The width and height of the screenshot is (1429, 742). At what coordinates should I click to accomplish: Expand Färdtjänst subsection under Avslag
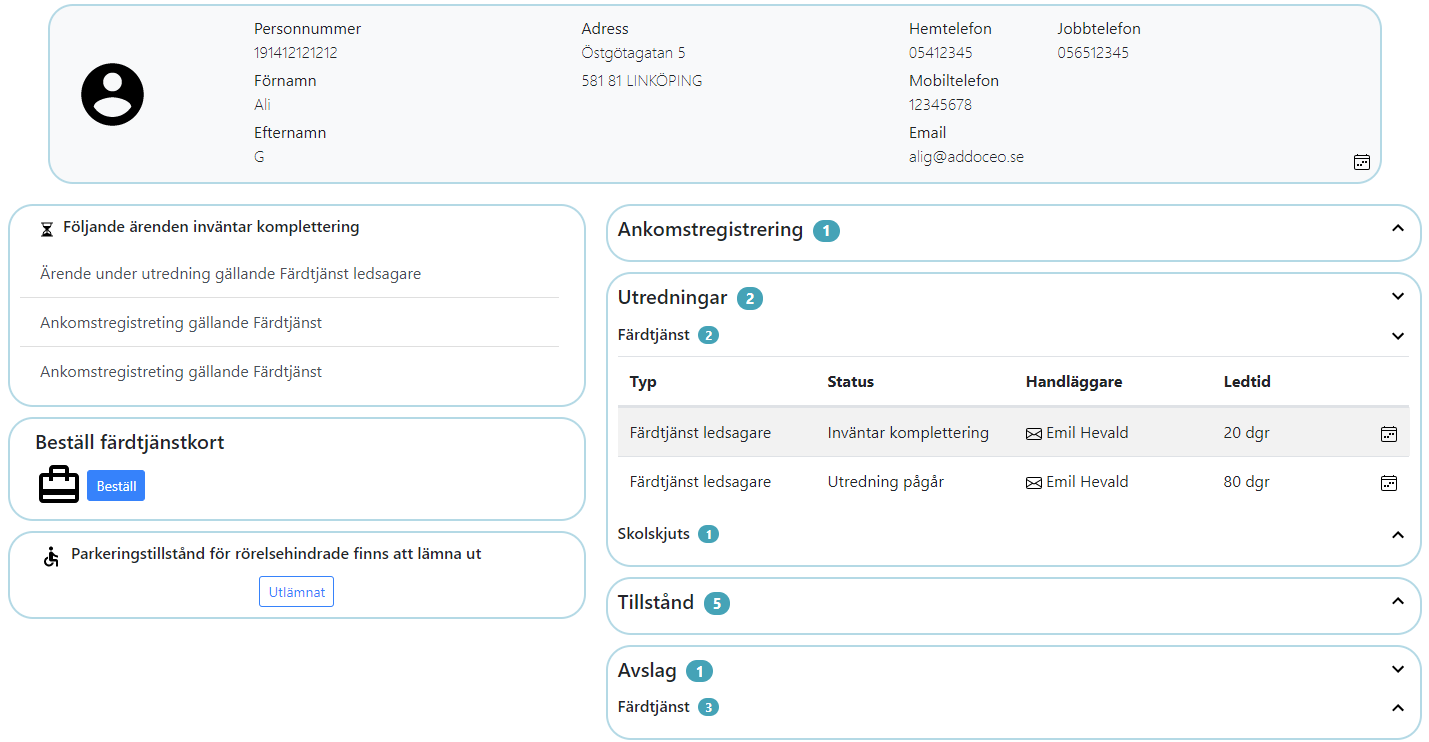click(x=1398, y=708)
